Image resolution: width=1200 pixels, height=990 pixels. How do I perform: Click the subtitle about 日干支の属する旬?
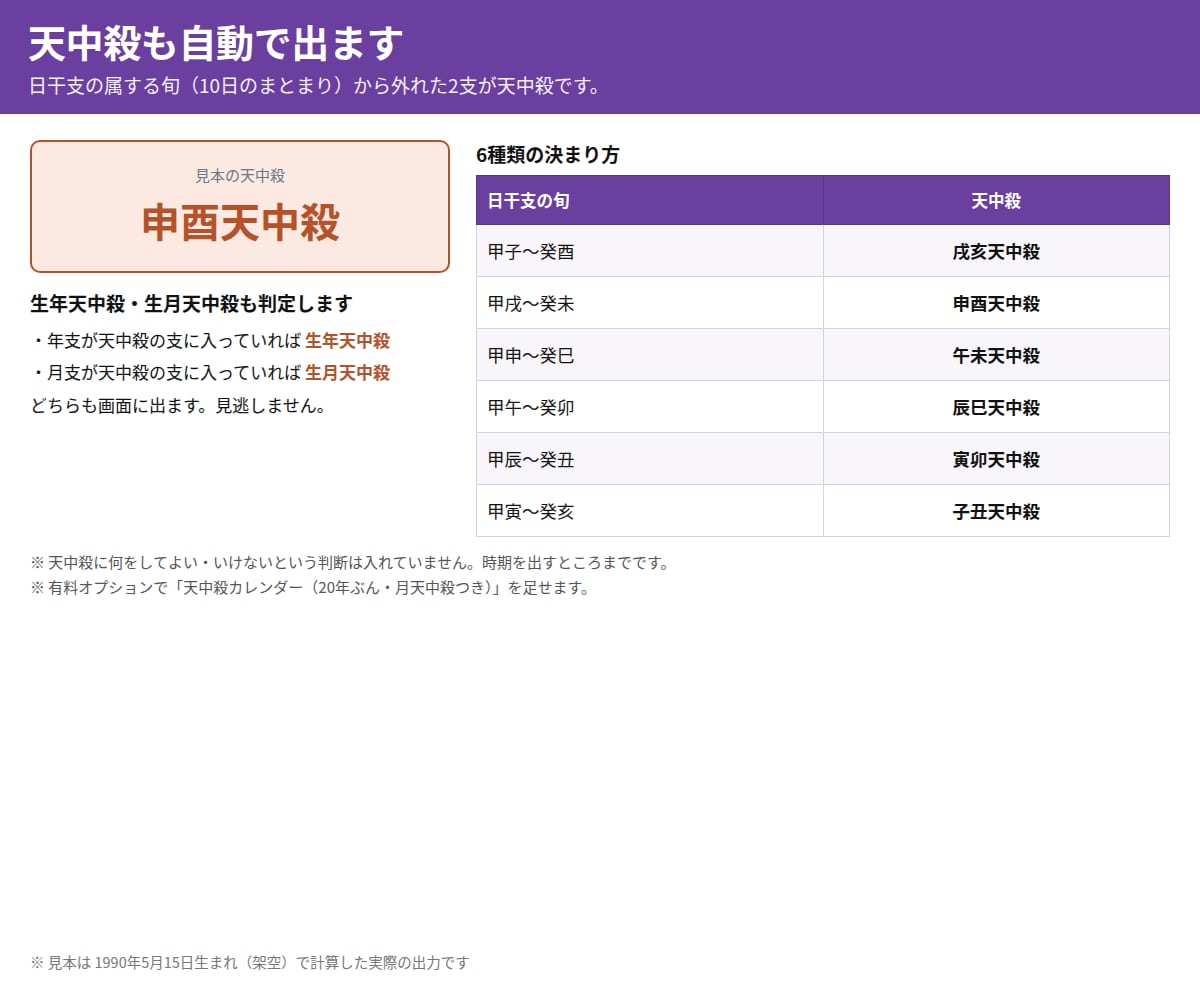[x=316, y=86]
